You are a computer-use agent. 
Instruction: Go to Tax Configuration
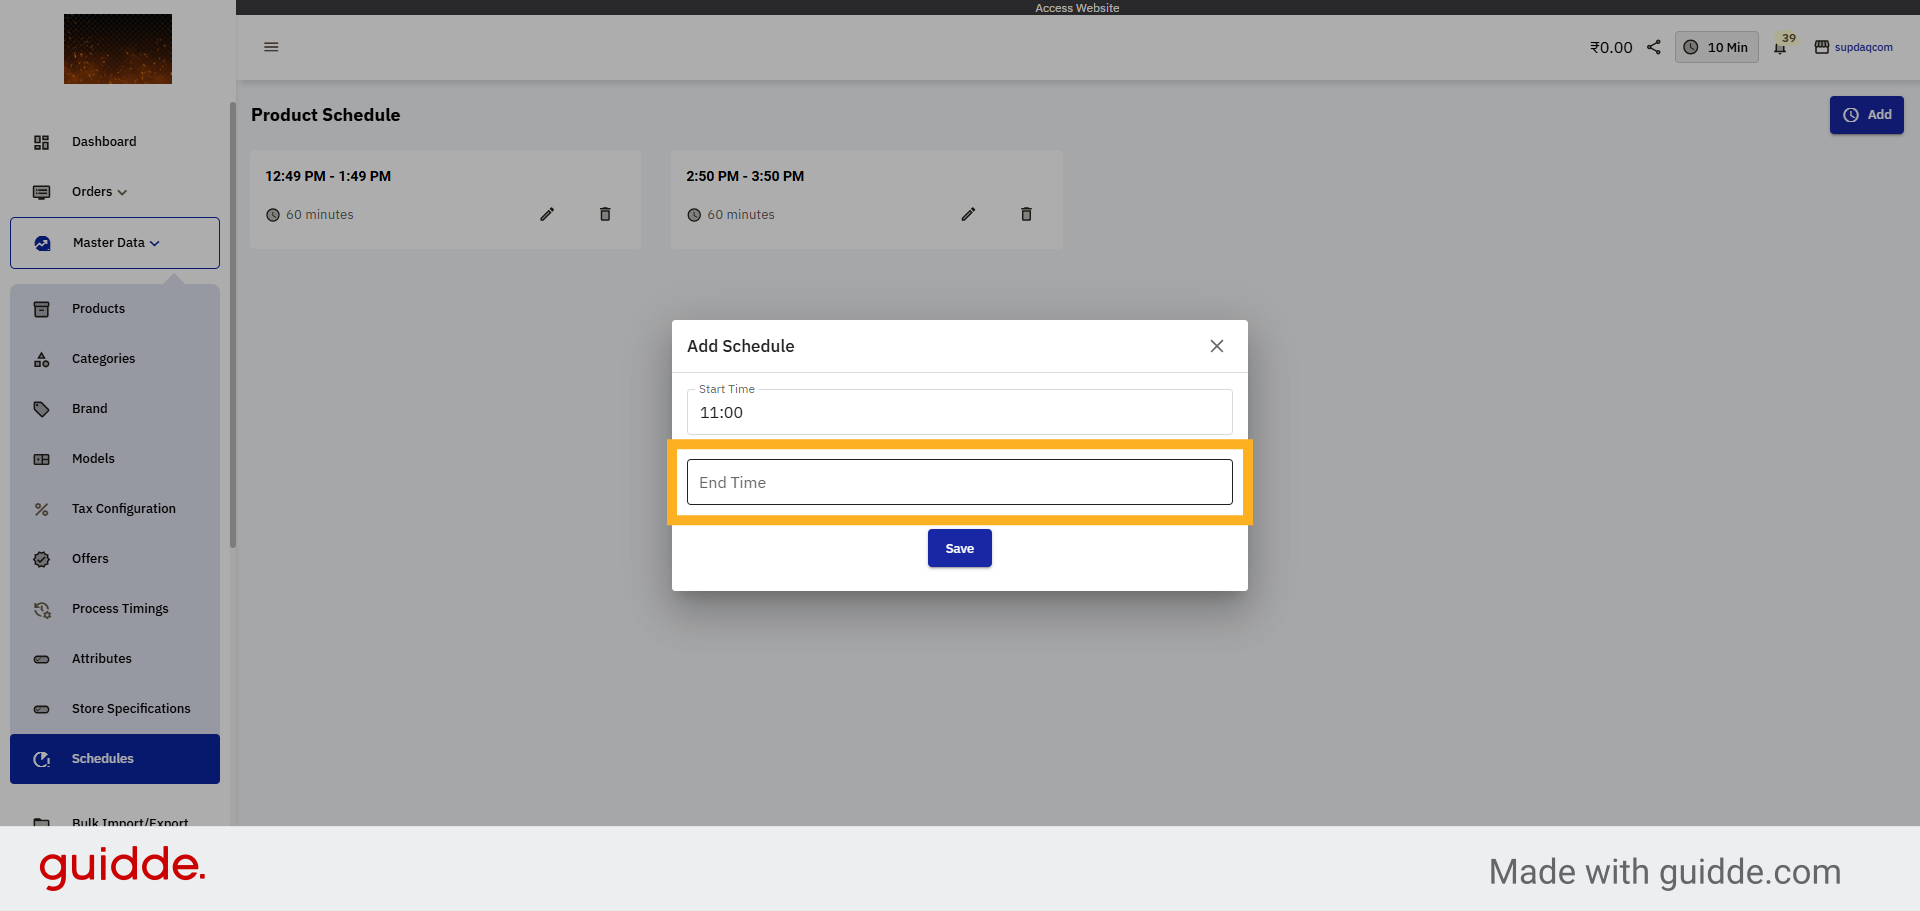click(x=123, y=509)
